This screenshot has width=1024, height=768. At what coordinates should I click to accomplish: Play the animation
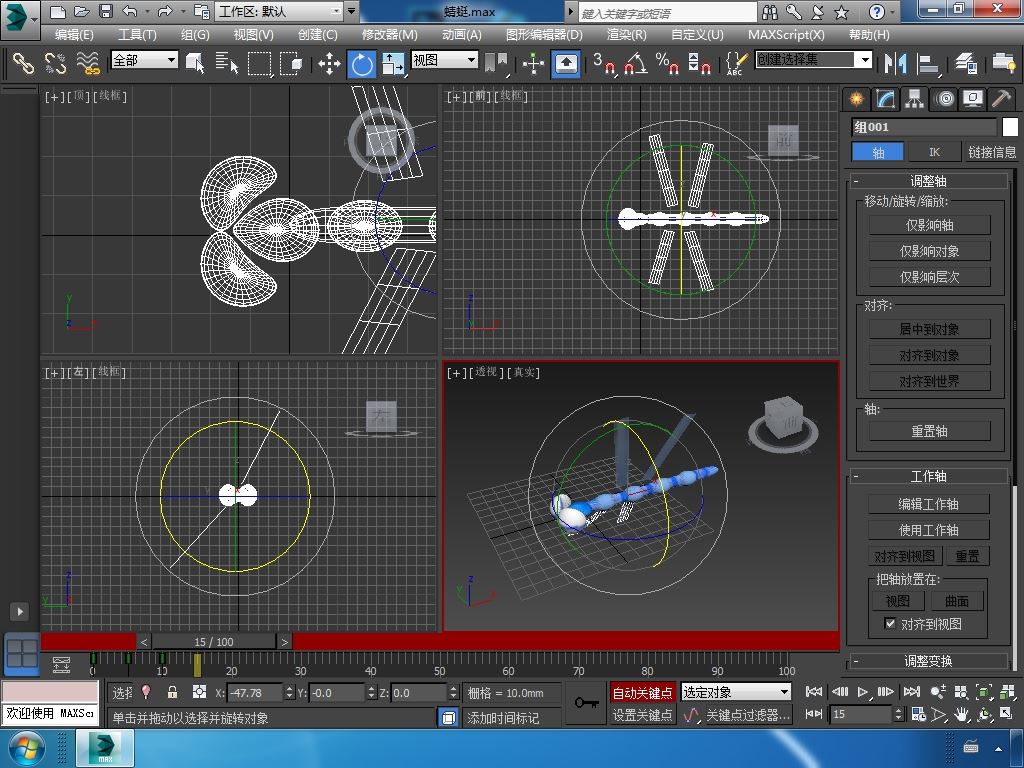coord(862,692)
